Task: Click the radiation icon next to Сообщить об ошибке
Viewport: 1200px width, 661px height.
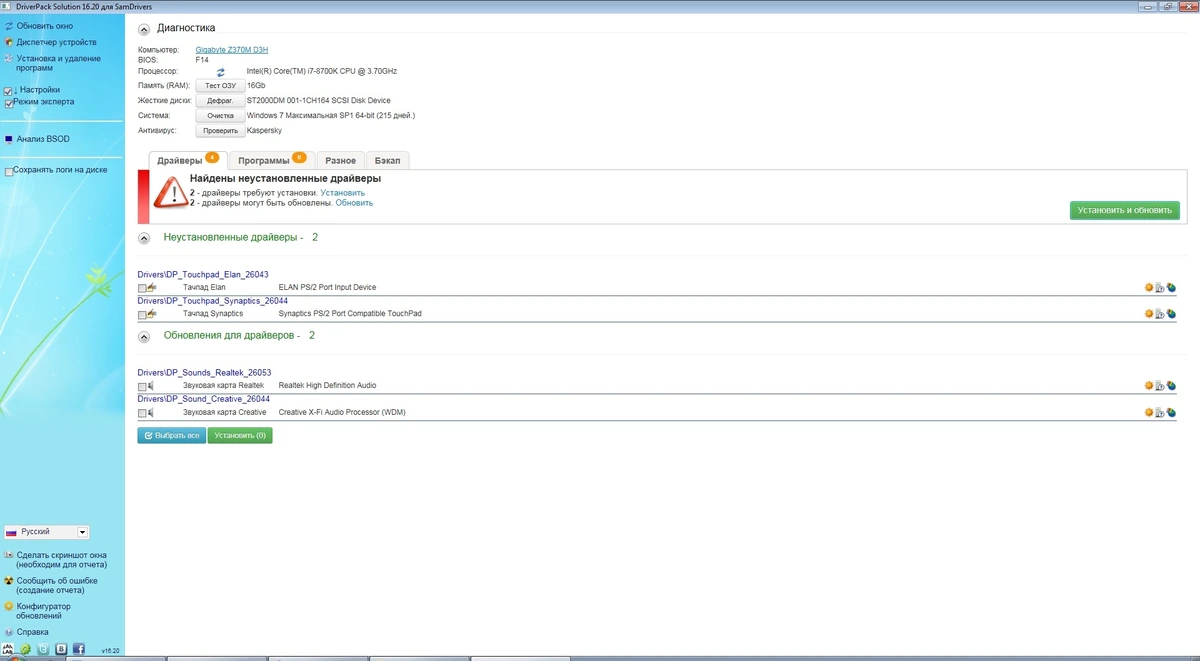Action: click(9, 580)
